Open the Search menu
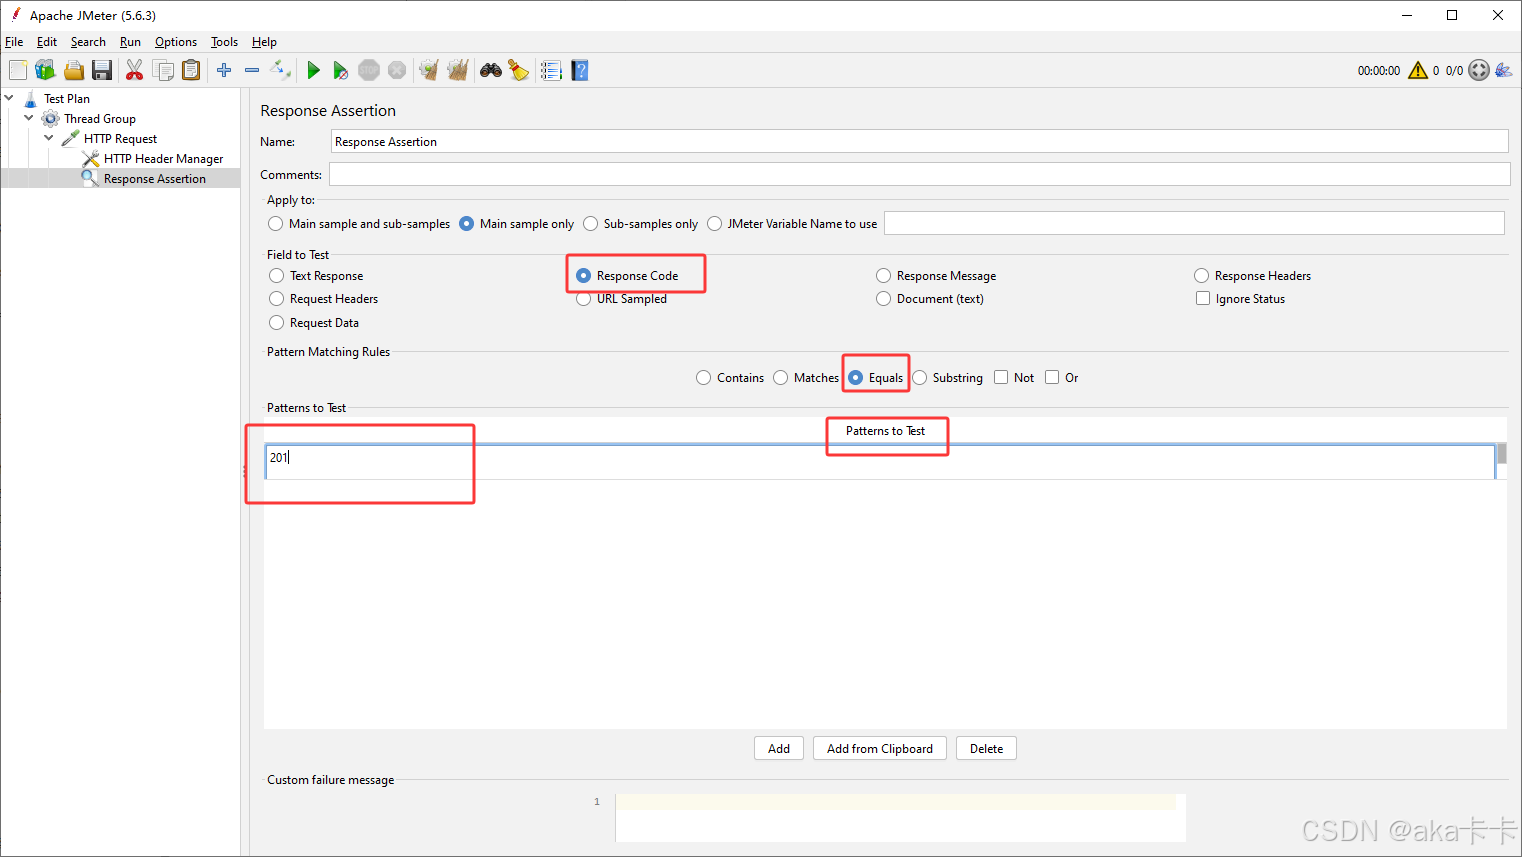1522x857 pixels. 88,42
